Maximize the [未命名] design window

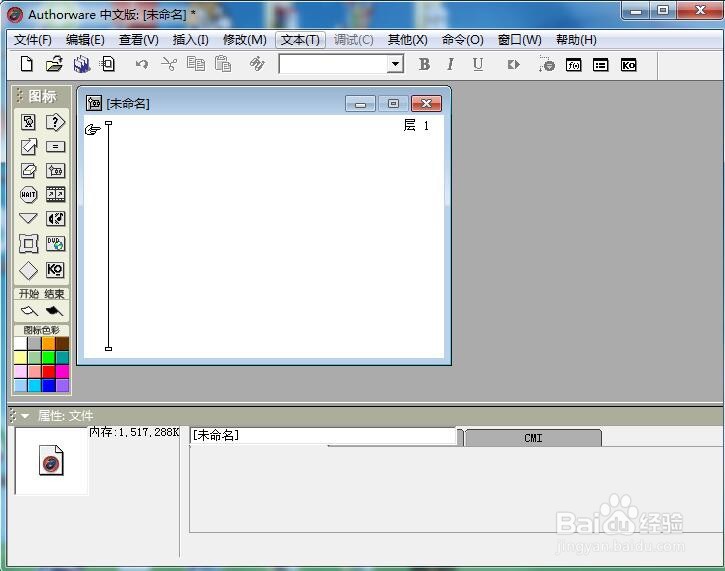[393, 104]
